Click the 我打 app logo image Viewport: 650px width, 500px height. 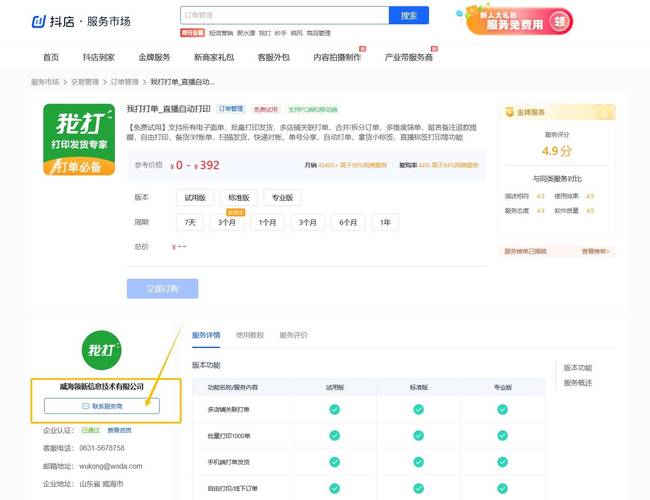coord(79,139)
